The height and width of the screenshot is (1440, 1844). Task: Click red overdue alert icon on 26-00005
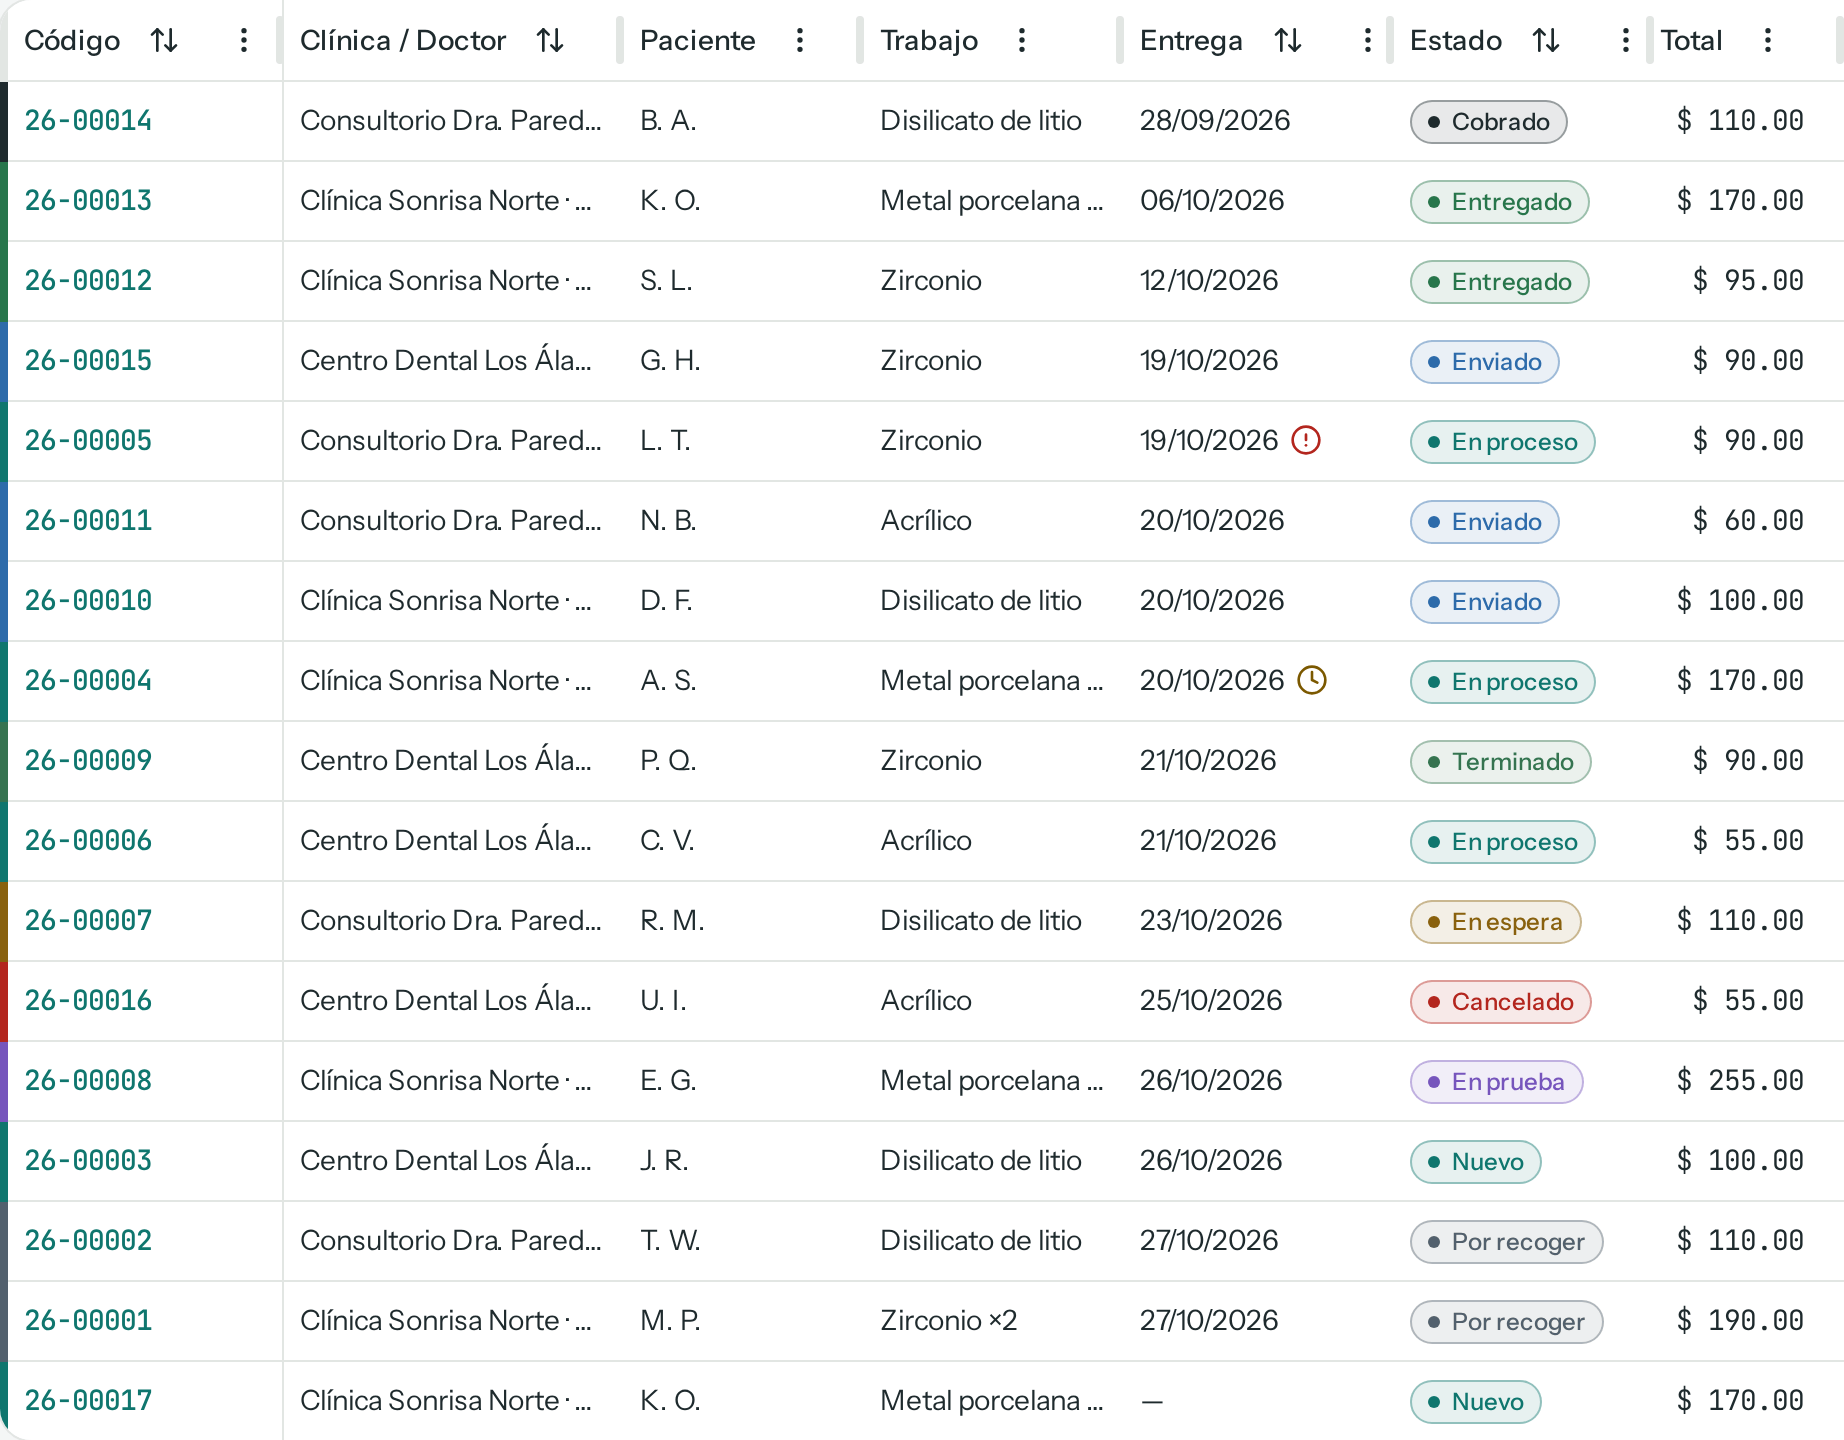(x=1306, y=440)
